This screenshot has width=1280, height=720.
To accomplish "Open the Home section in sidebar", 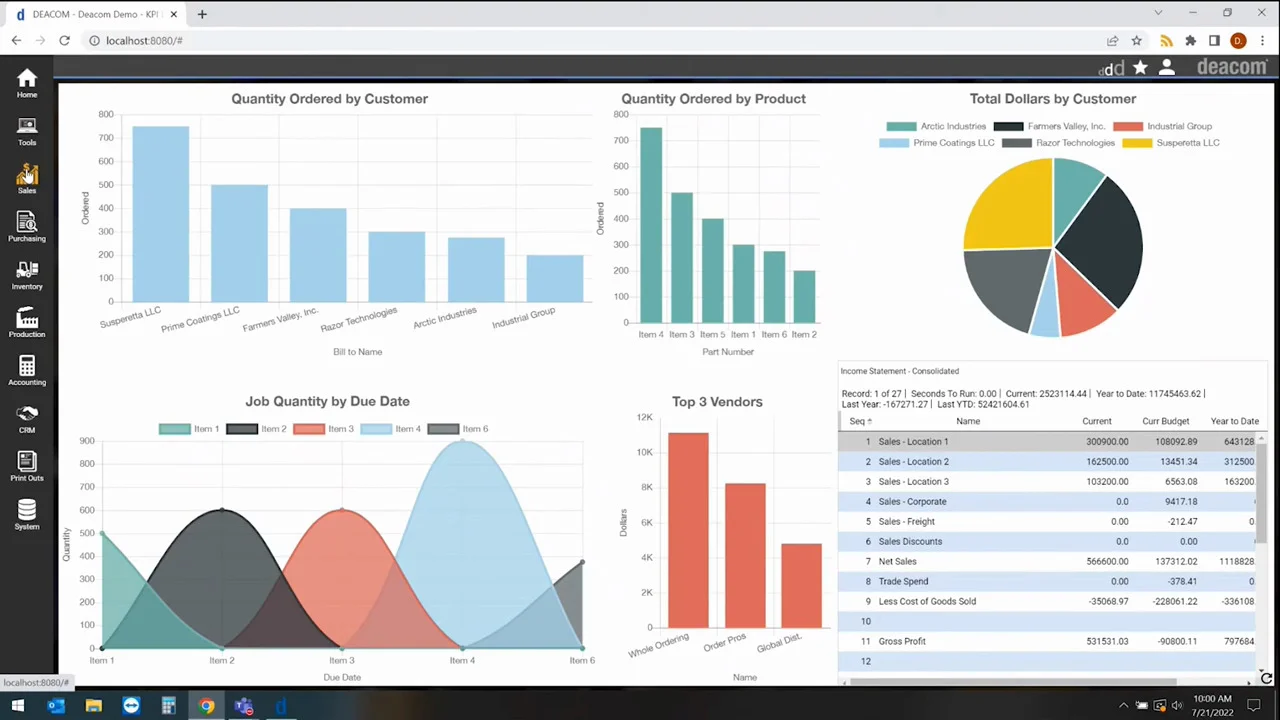I will click(x=27, y=83).
